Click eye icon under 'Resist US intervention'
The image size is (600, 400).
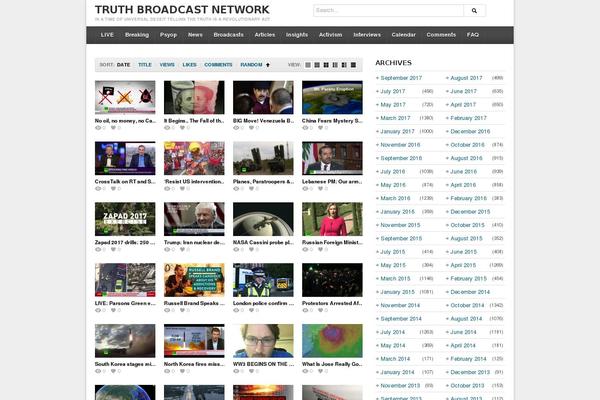tap(167, 189)
